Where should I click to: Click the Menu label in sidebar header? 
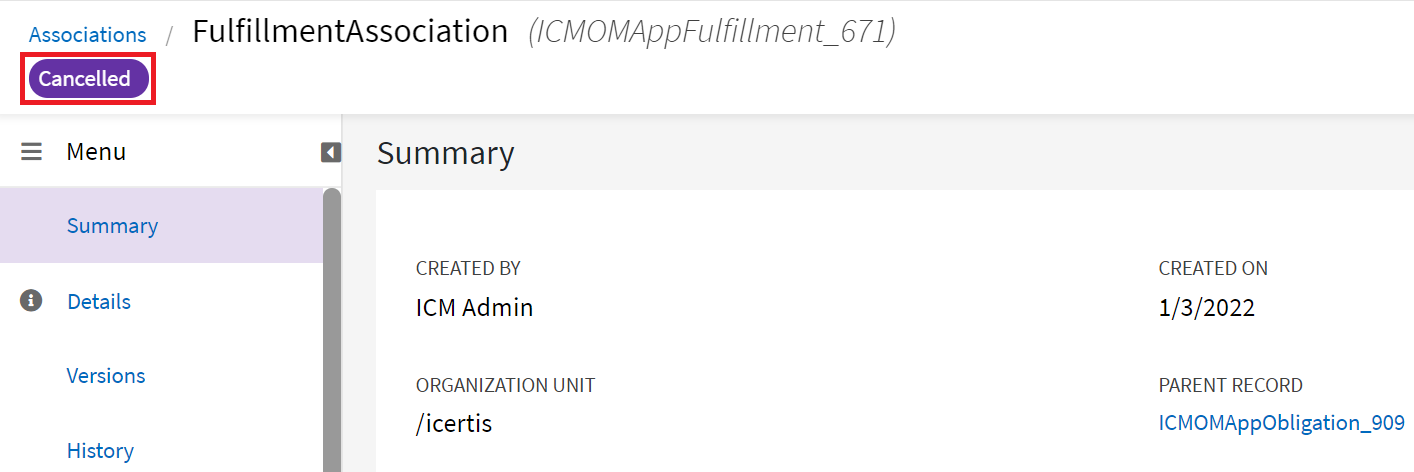[96, 152]
